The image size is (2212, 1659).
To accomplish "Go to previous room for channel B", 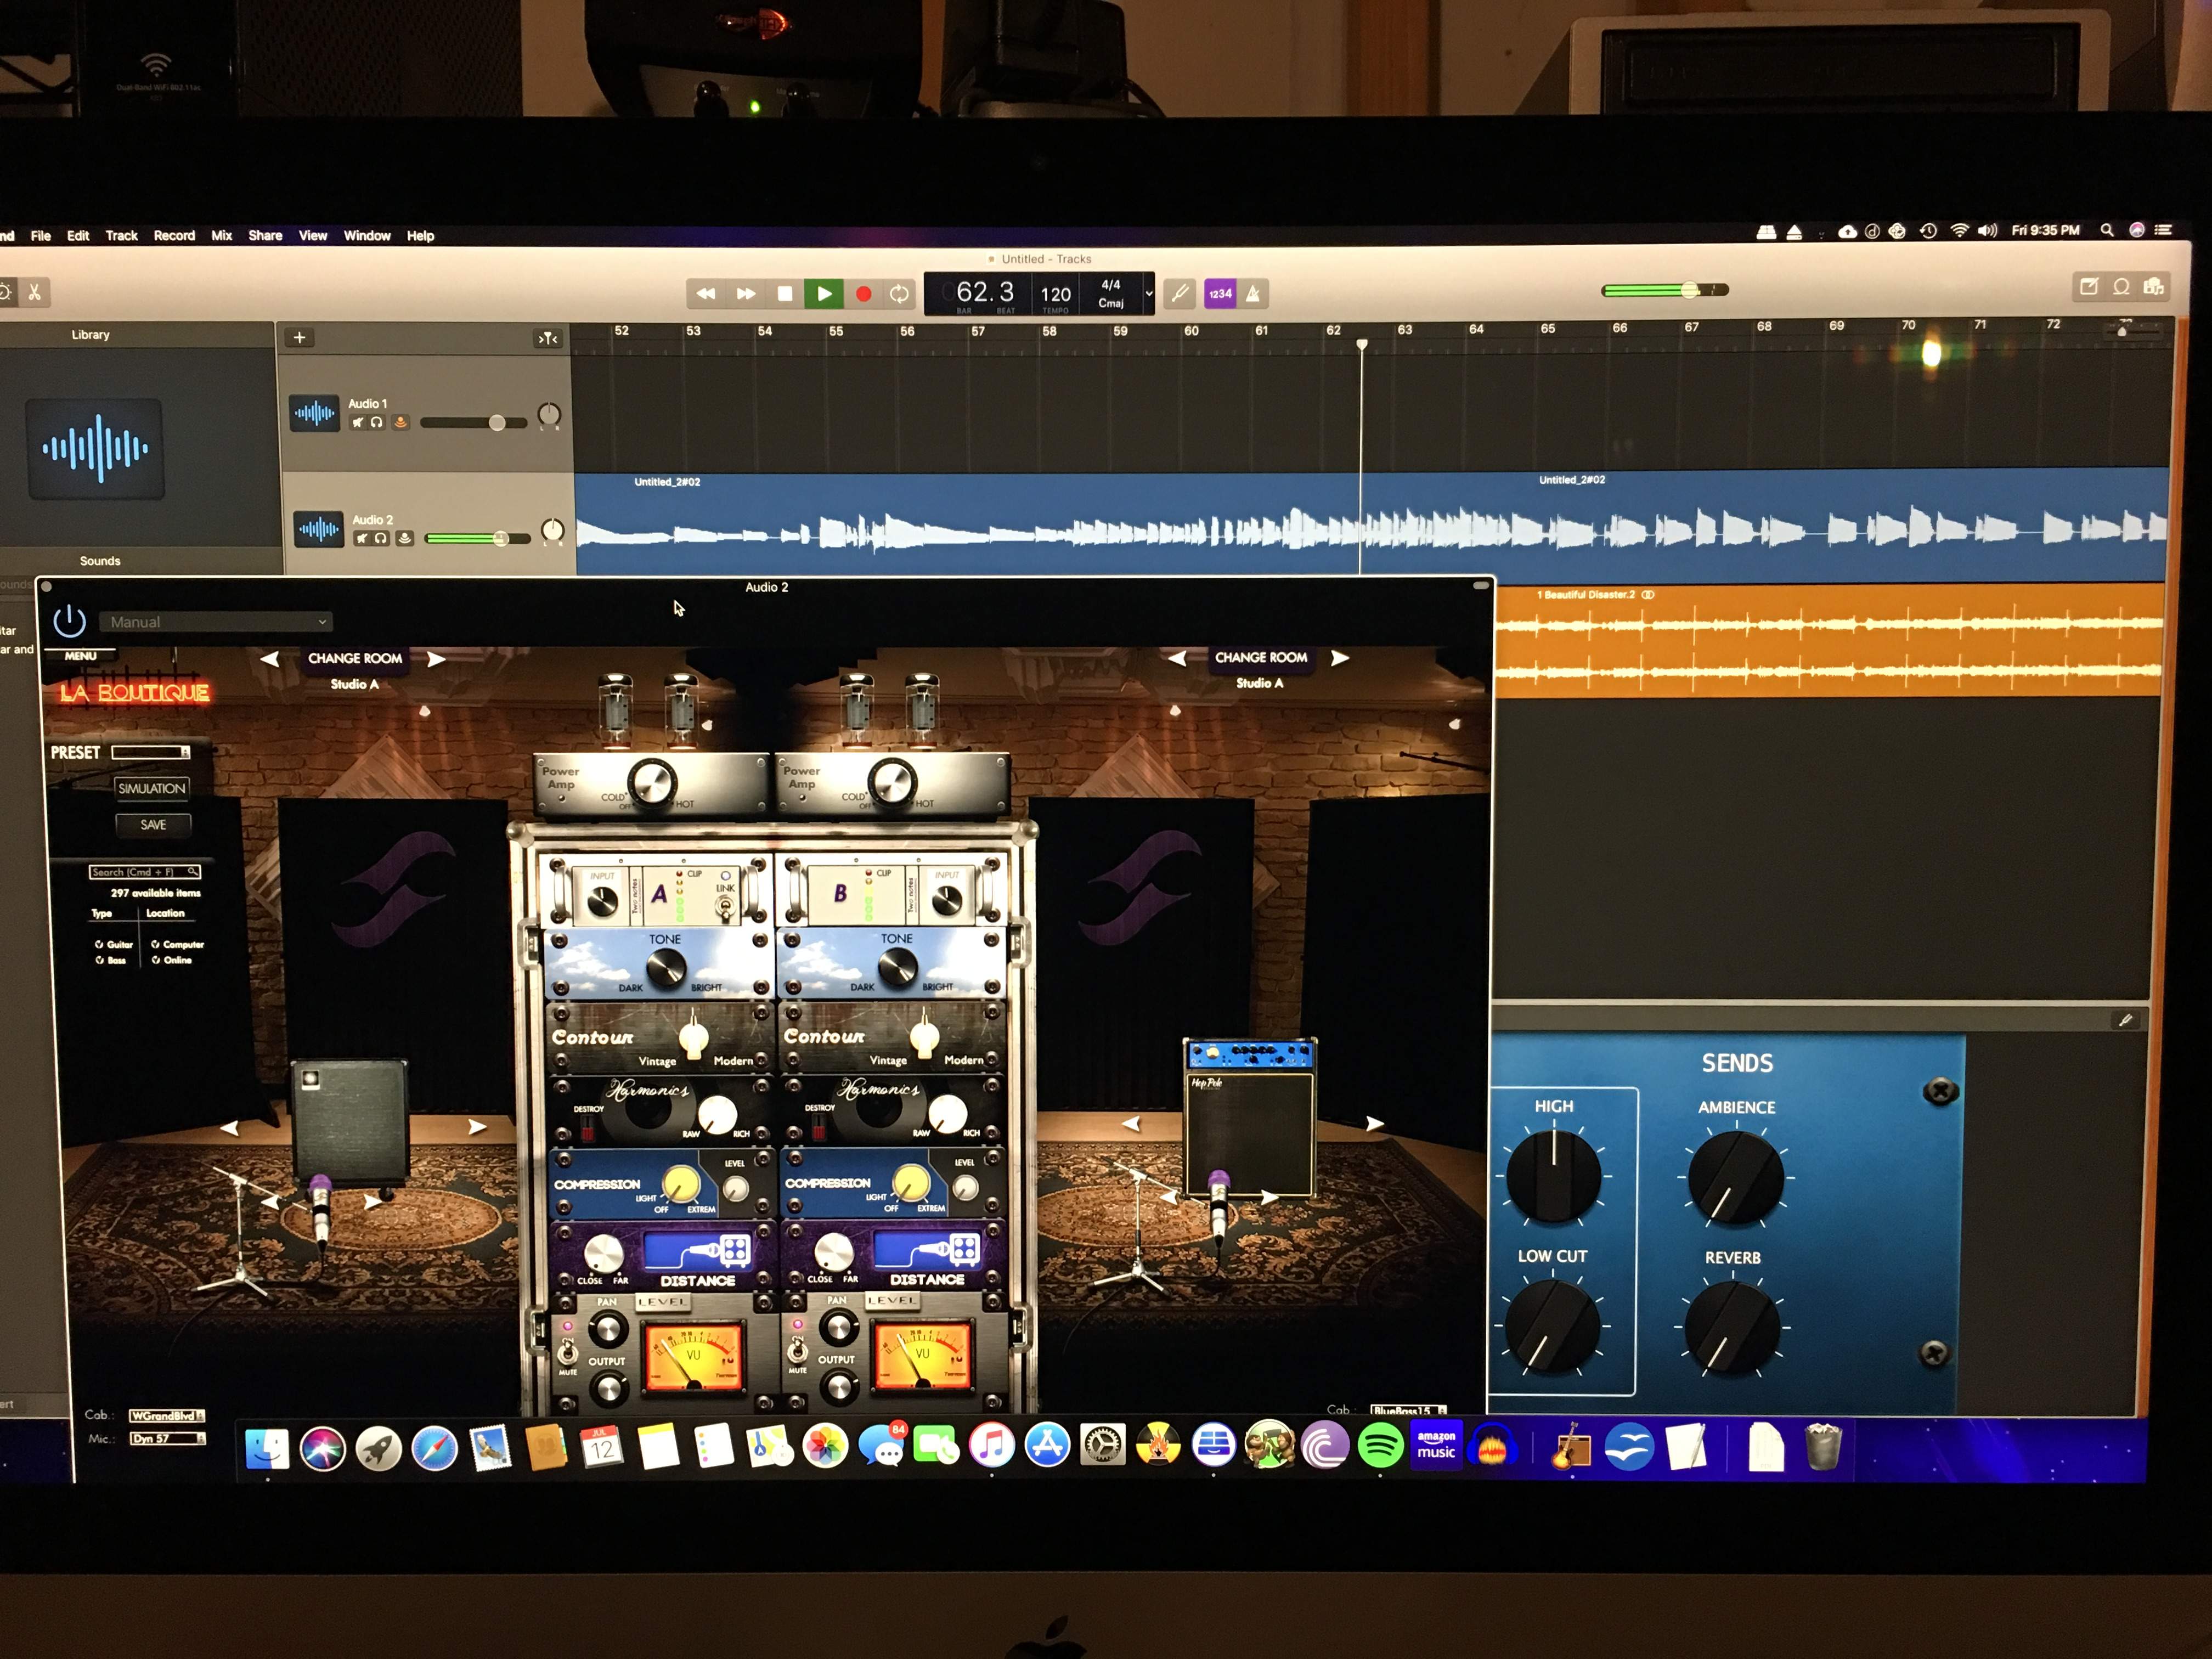I will point(1177,658).
